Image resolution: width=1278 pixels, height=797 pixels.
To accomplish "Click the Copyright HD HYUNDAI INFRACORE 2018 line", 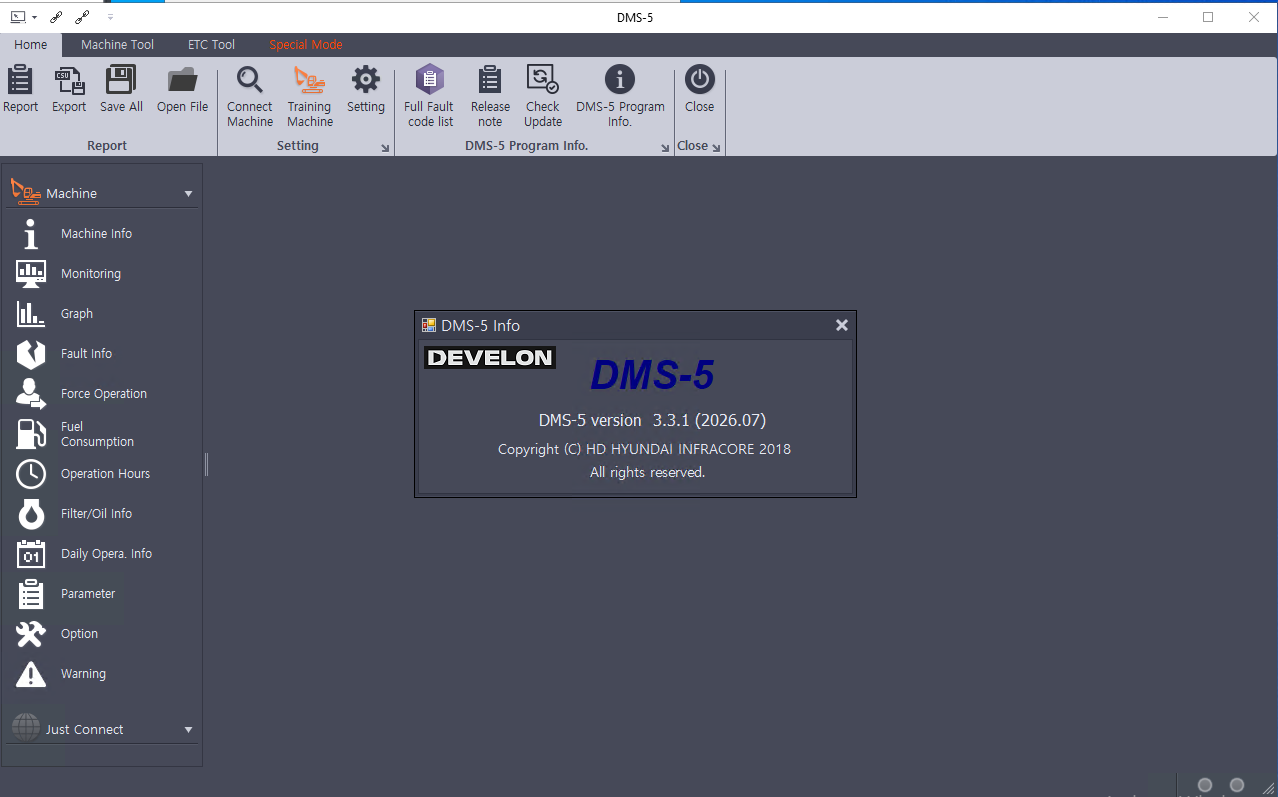I will [644, 449].
